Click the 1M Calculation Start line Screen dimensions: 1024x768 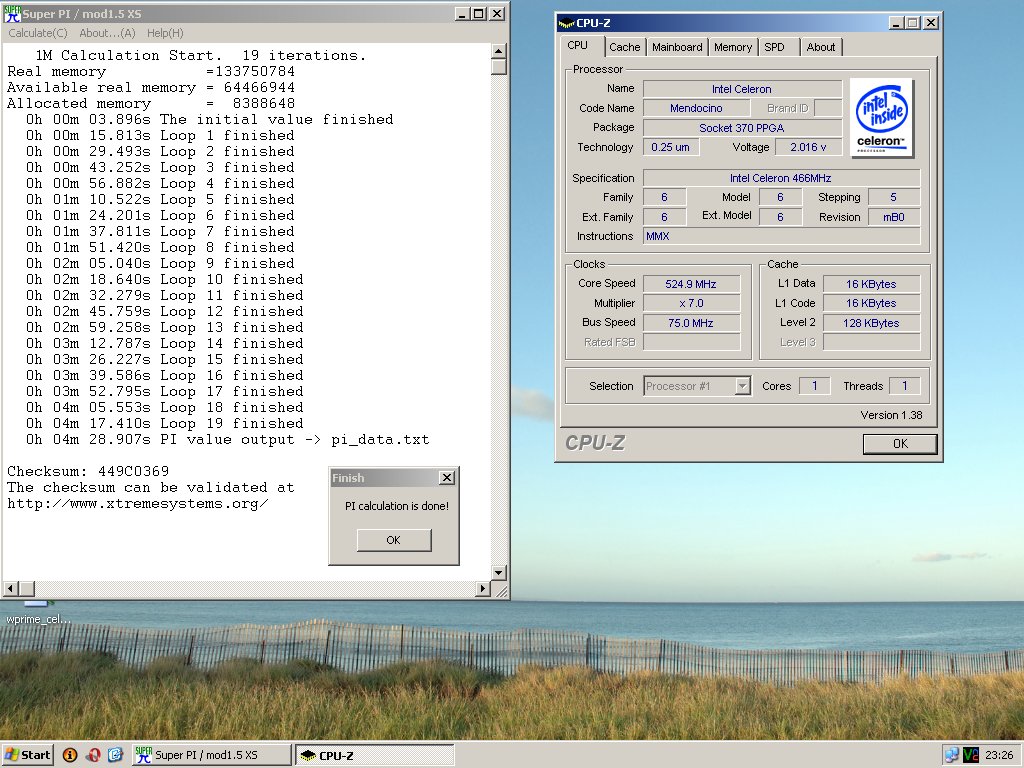click(200, 56)
